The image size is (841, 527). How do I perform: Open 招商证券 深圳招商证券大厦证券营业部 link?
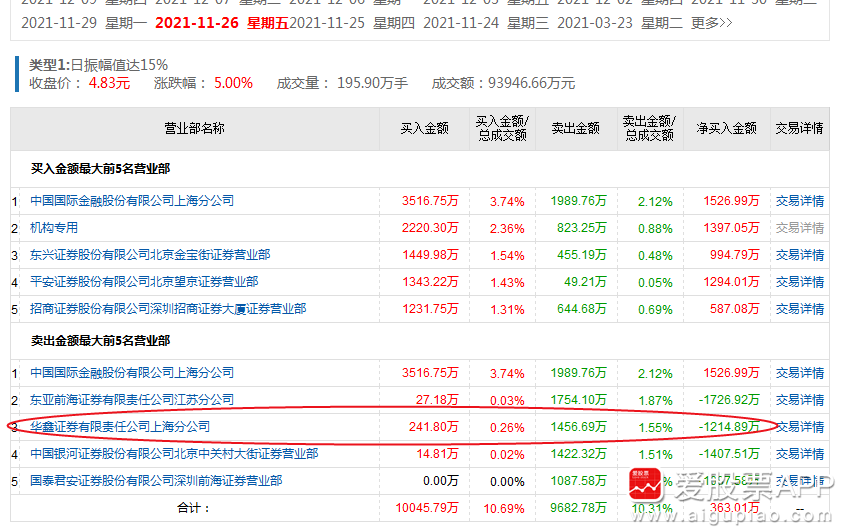click(x=168, y=309)
